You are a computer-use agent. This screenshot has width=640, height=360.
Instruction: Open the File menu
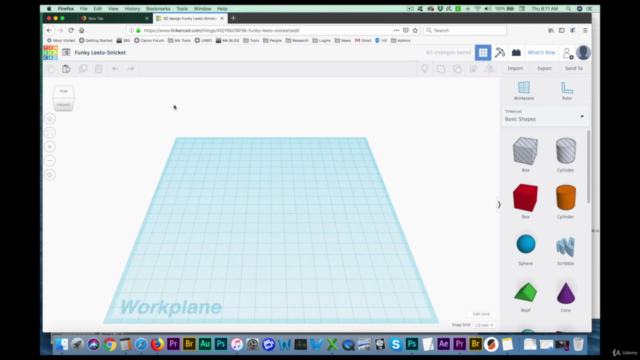[84, 9]
